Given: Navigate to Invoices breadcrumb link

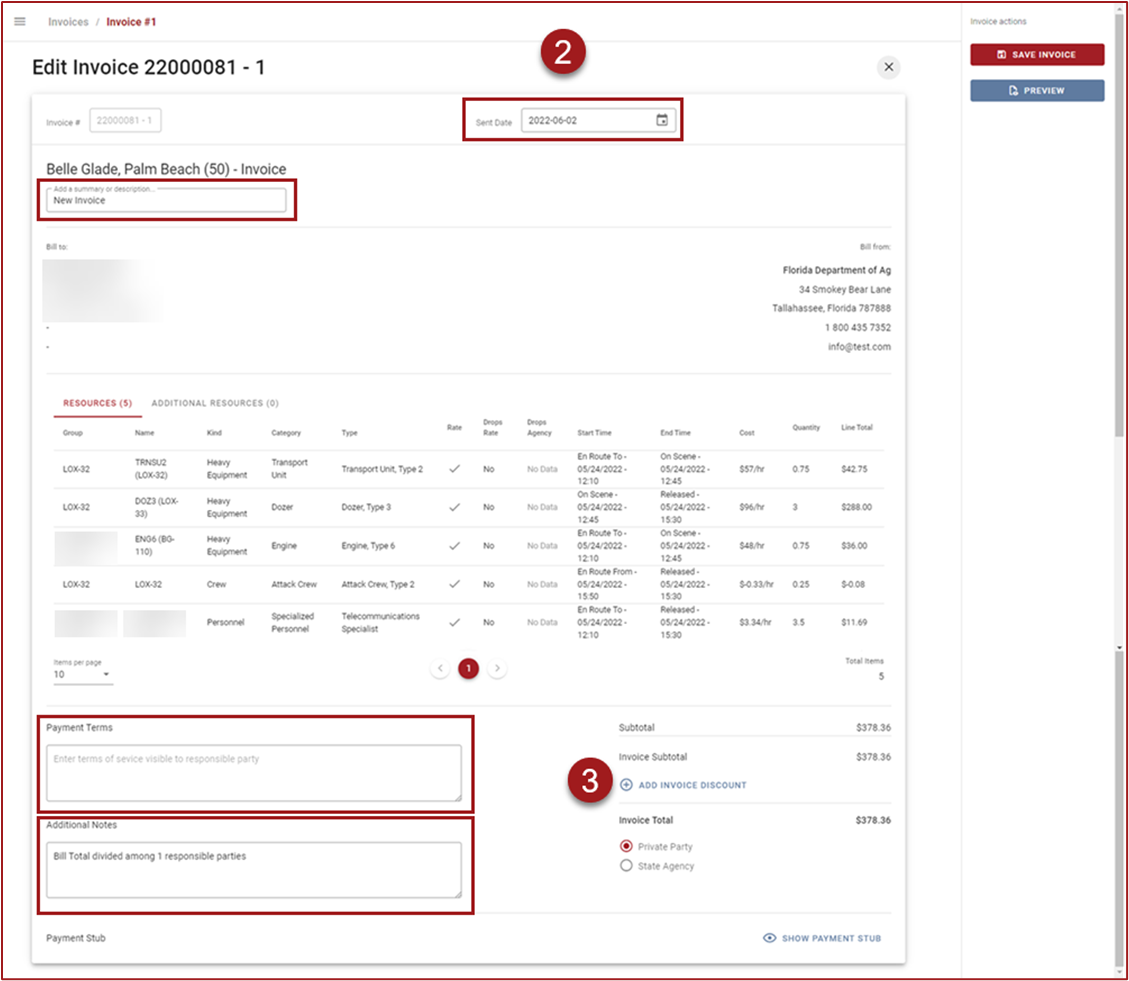Looking at the screenshot, I should pos(68,21).
